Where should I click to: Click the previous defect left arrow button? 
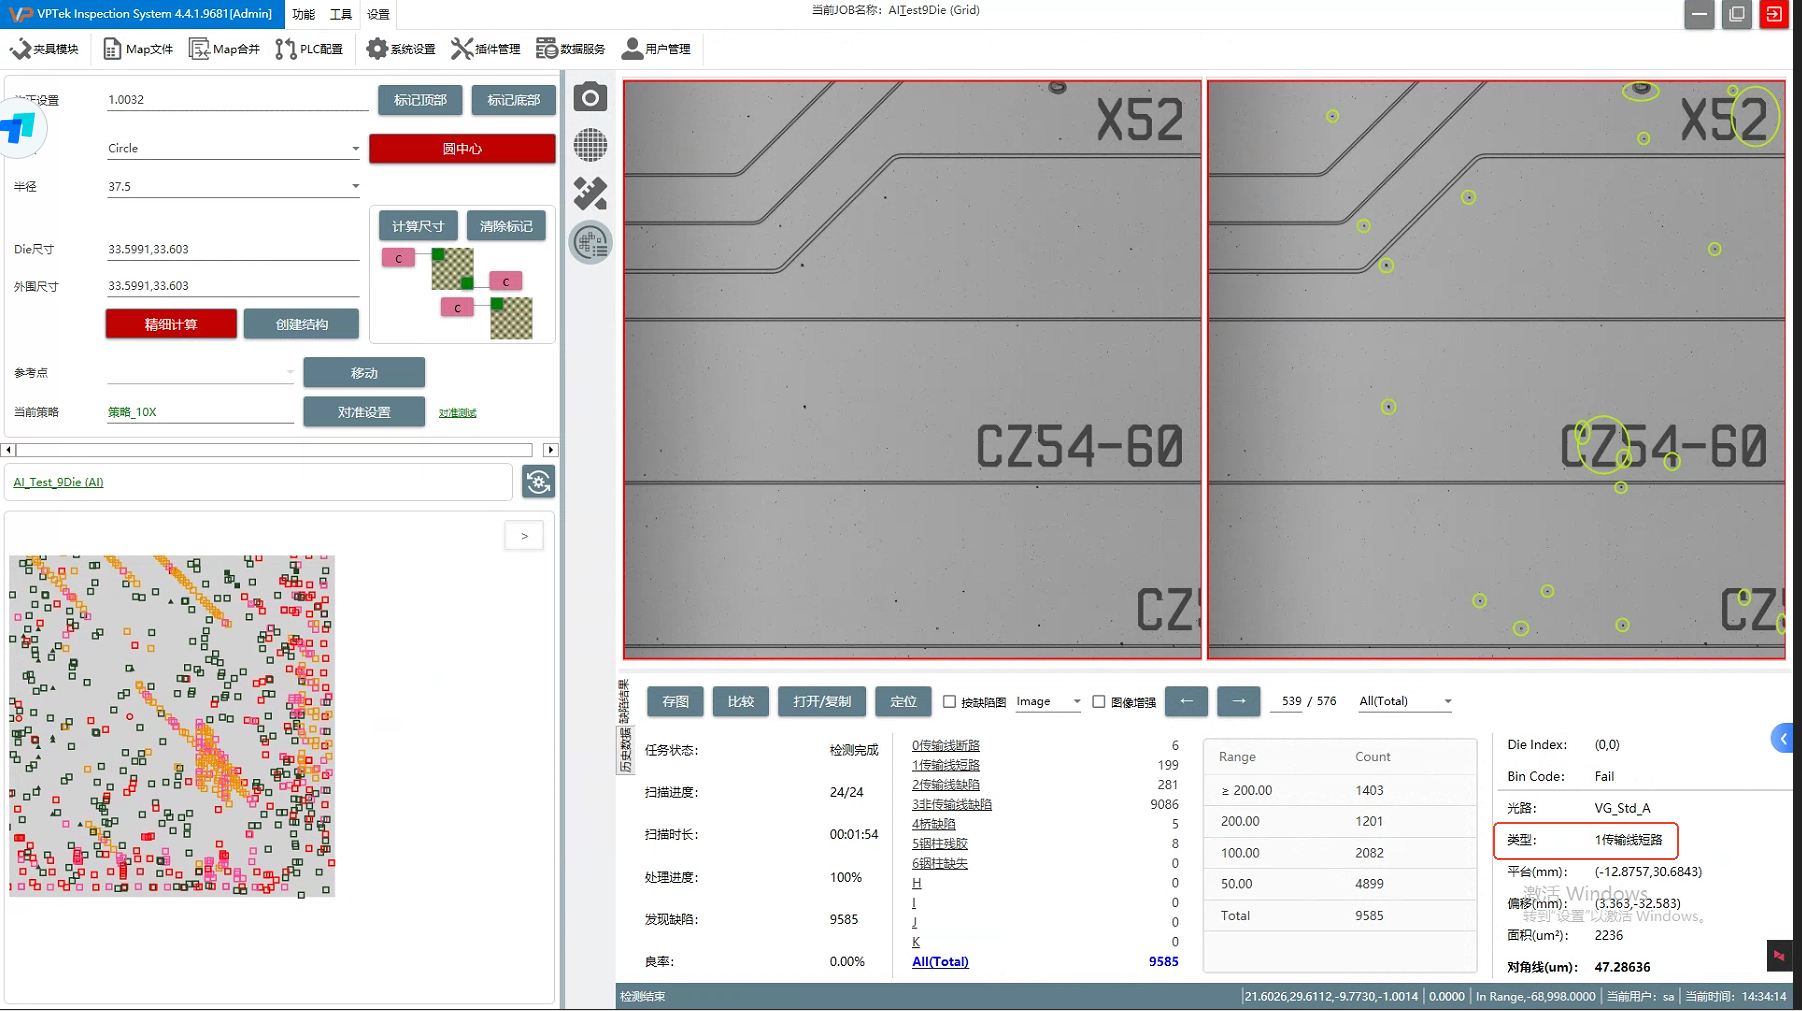[x=1186, y=701]
